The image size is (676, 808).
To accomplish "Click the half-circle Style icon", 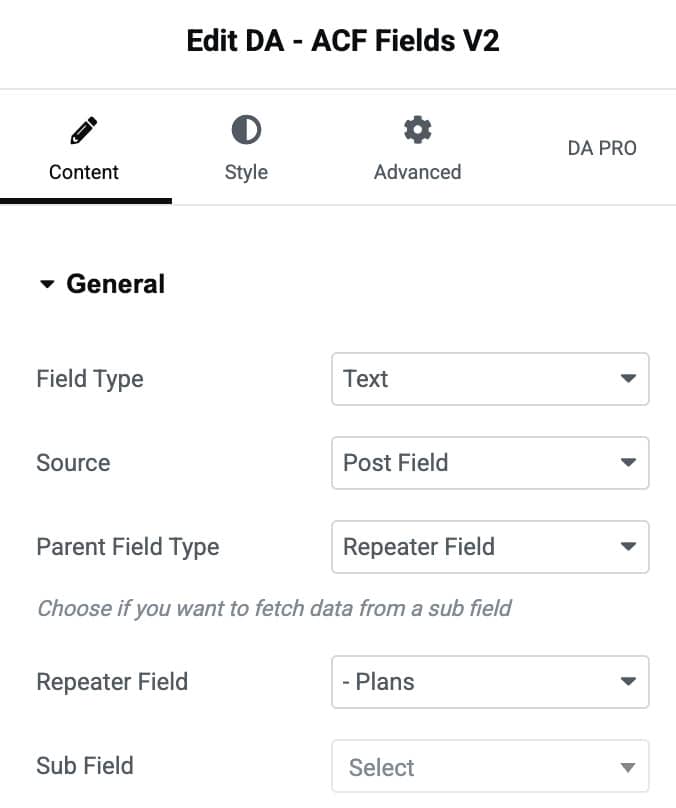I will click(x=246, y=130).
